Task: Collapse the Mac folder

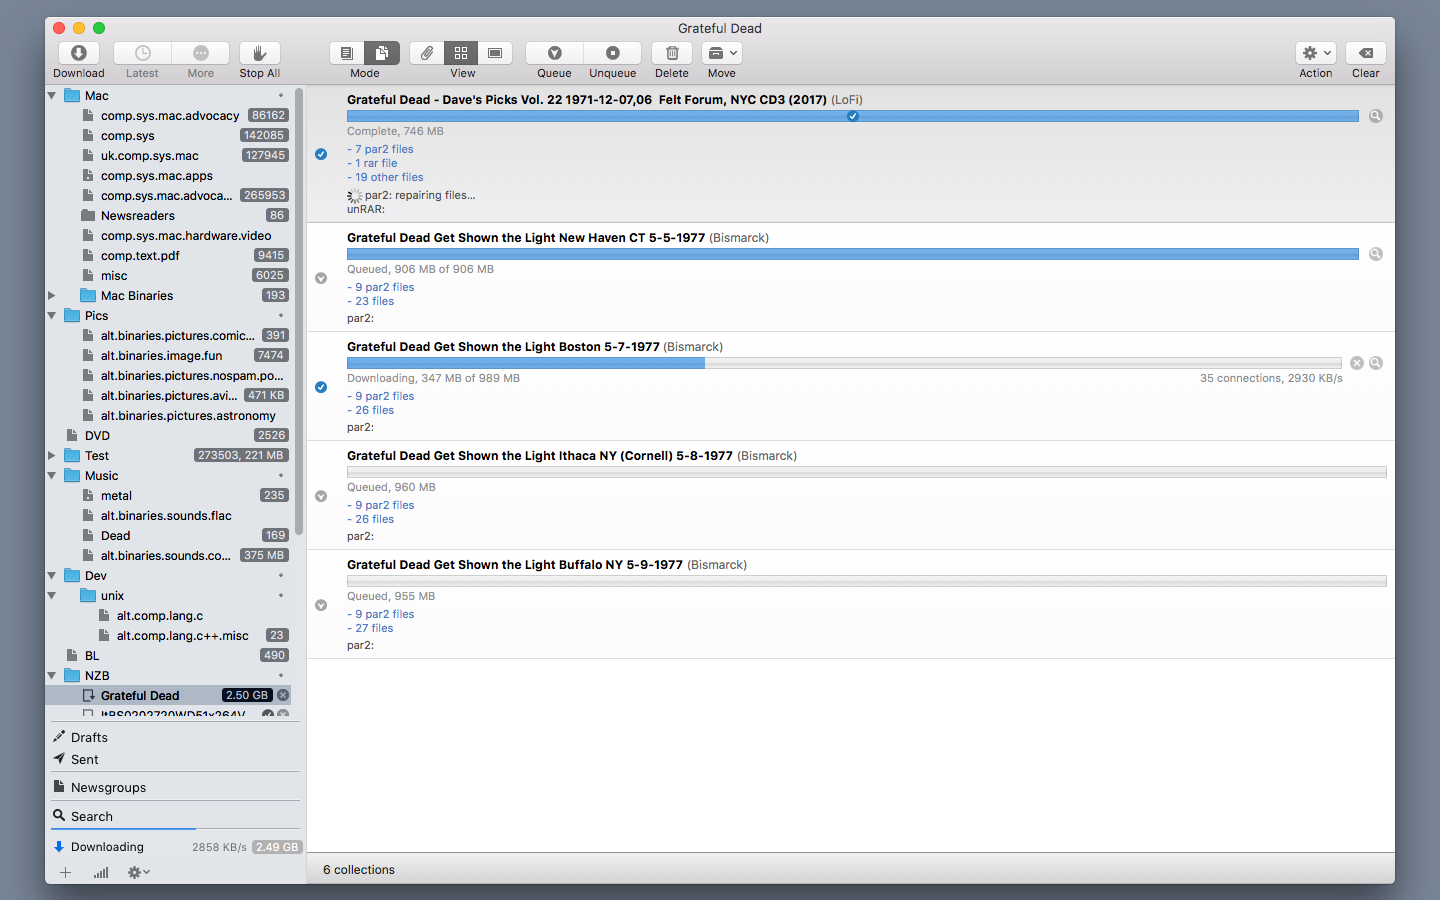Action: point(52,96)
